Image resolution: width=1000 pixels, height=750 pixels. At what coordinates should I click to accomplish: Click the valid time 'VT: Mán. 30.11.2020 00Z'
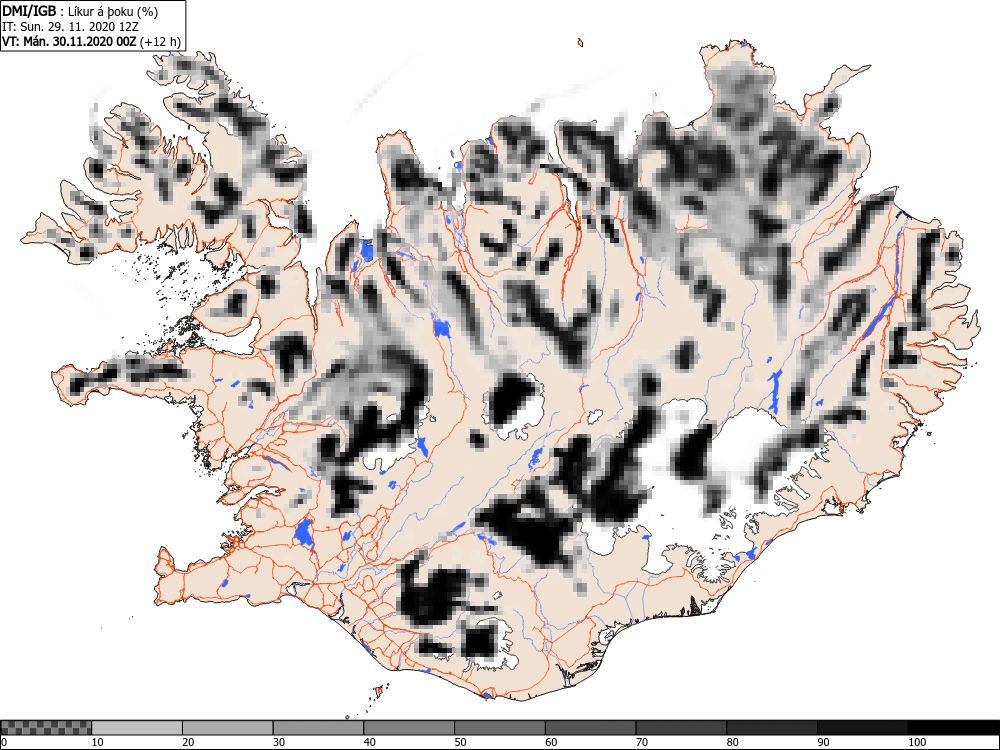click(69, 42)
